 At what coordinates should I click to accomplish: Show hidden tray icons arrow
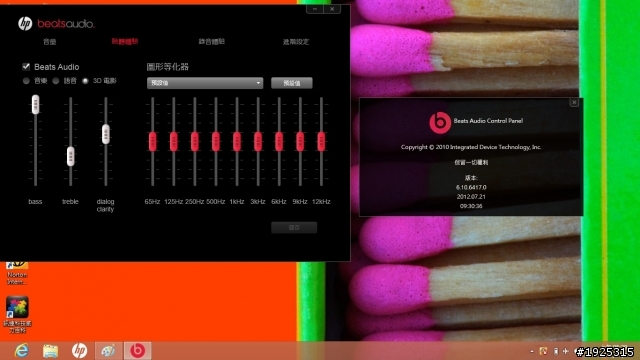[532, 351]
